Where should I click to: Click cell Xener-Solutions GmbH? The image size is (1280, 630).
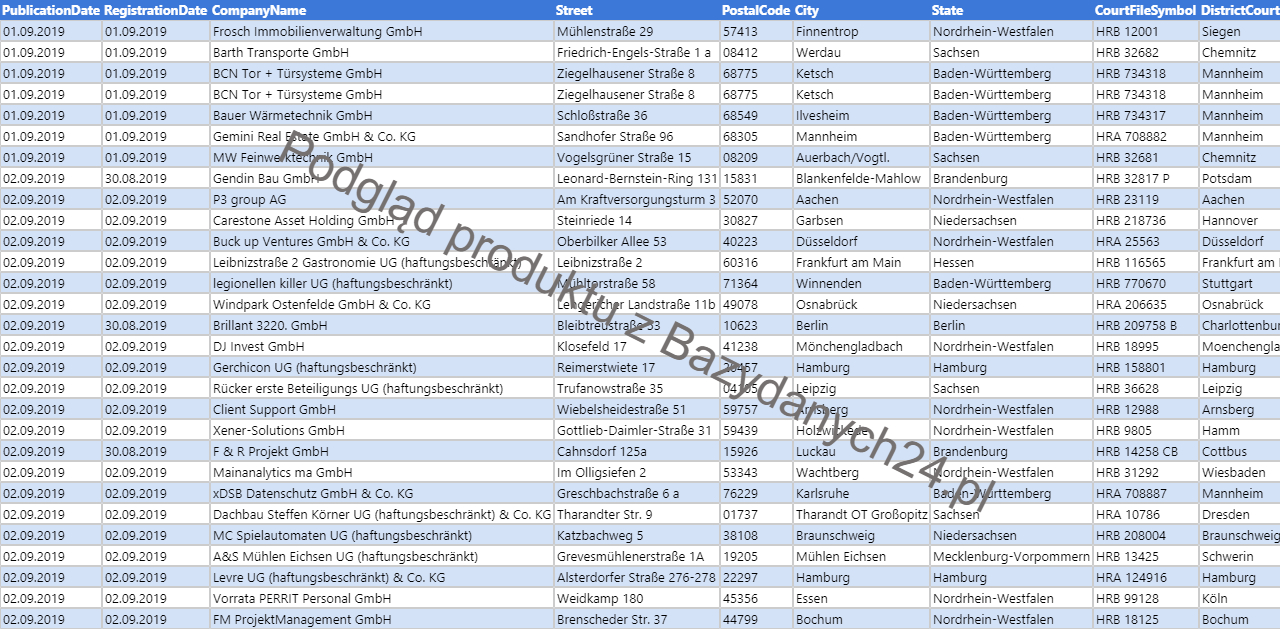(x=382, y=430)
